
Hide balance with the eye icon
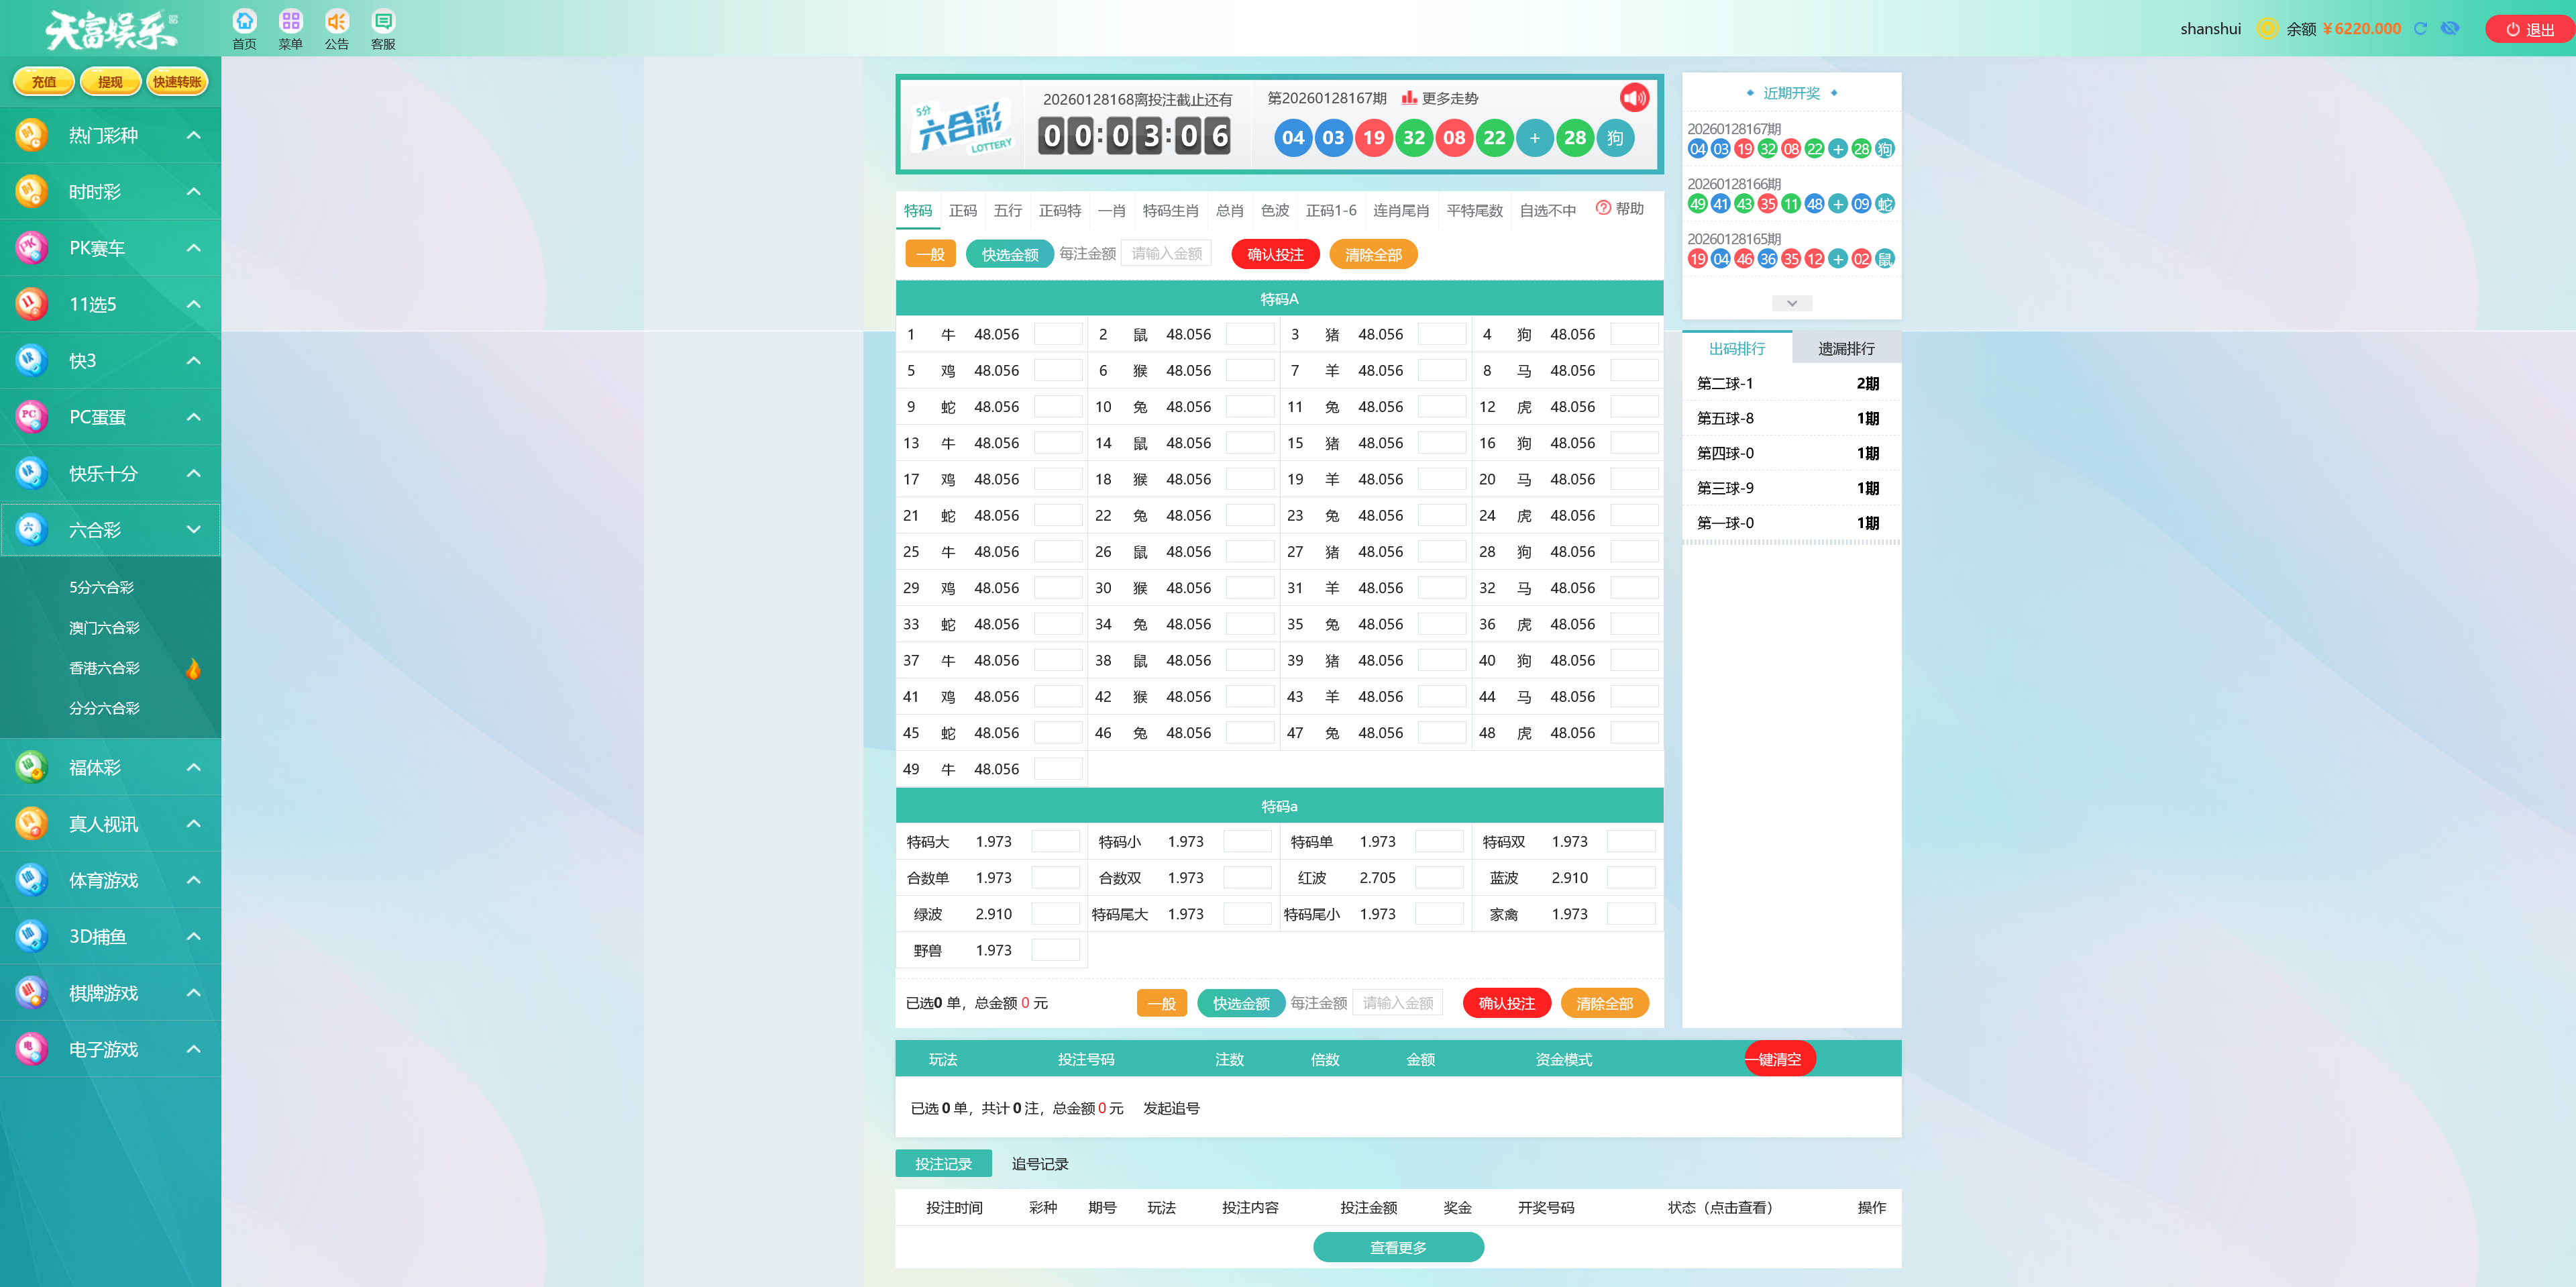(2450, 29)
